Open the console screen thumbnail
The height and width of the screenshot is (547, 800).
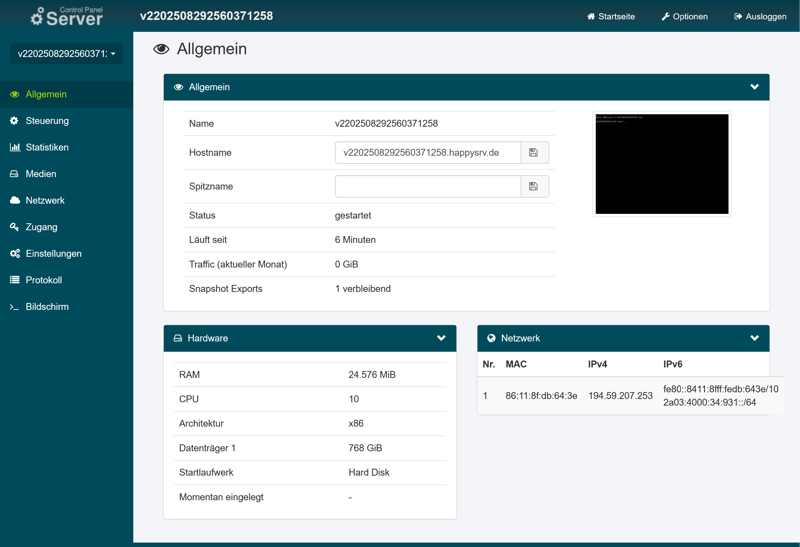tap(662, 164)
